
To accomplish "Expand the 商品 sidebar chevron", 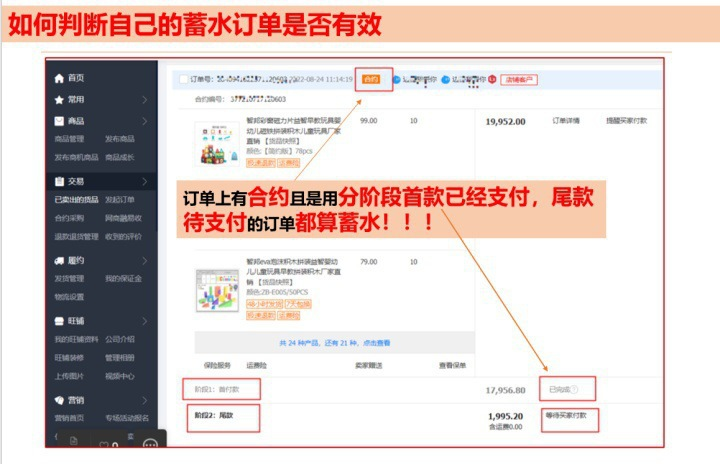I will [144, 121].
